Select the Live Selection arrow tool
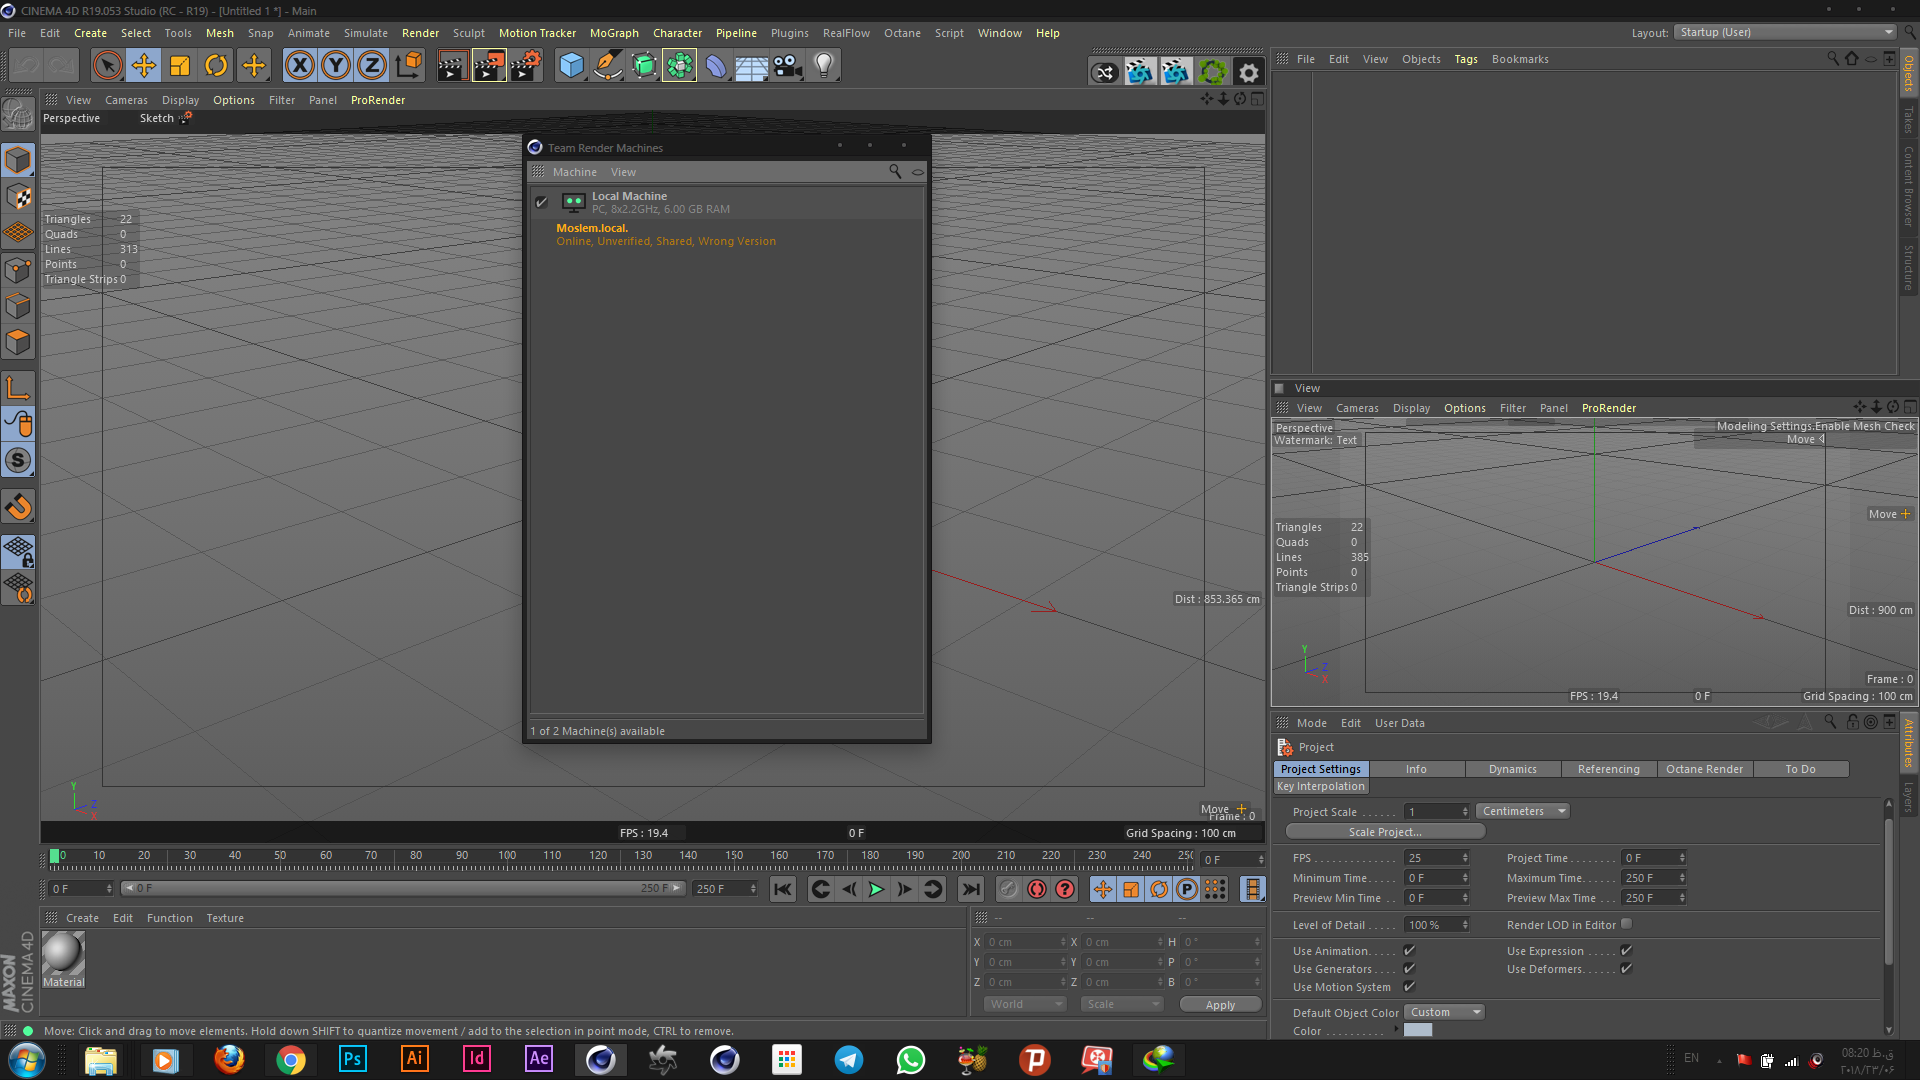Image resolution: width=1920 pixels, height=1080 pixels. 107,66
